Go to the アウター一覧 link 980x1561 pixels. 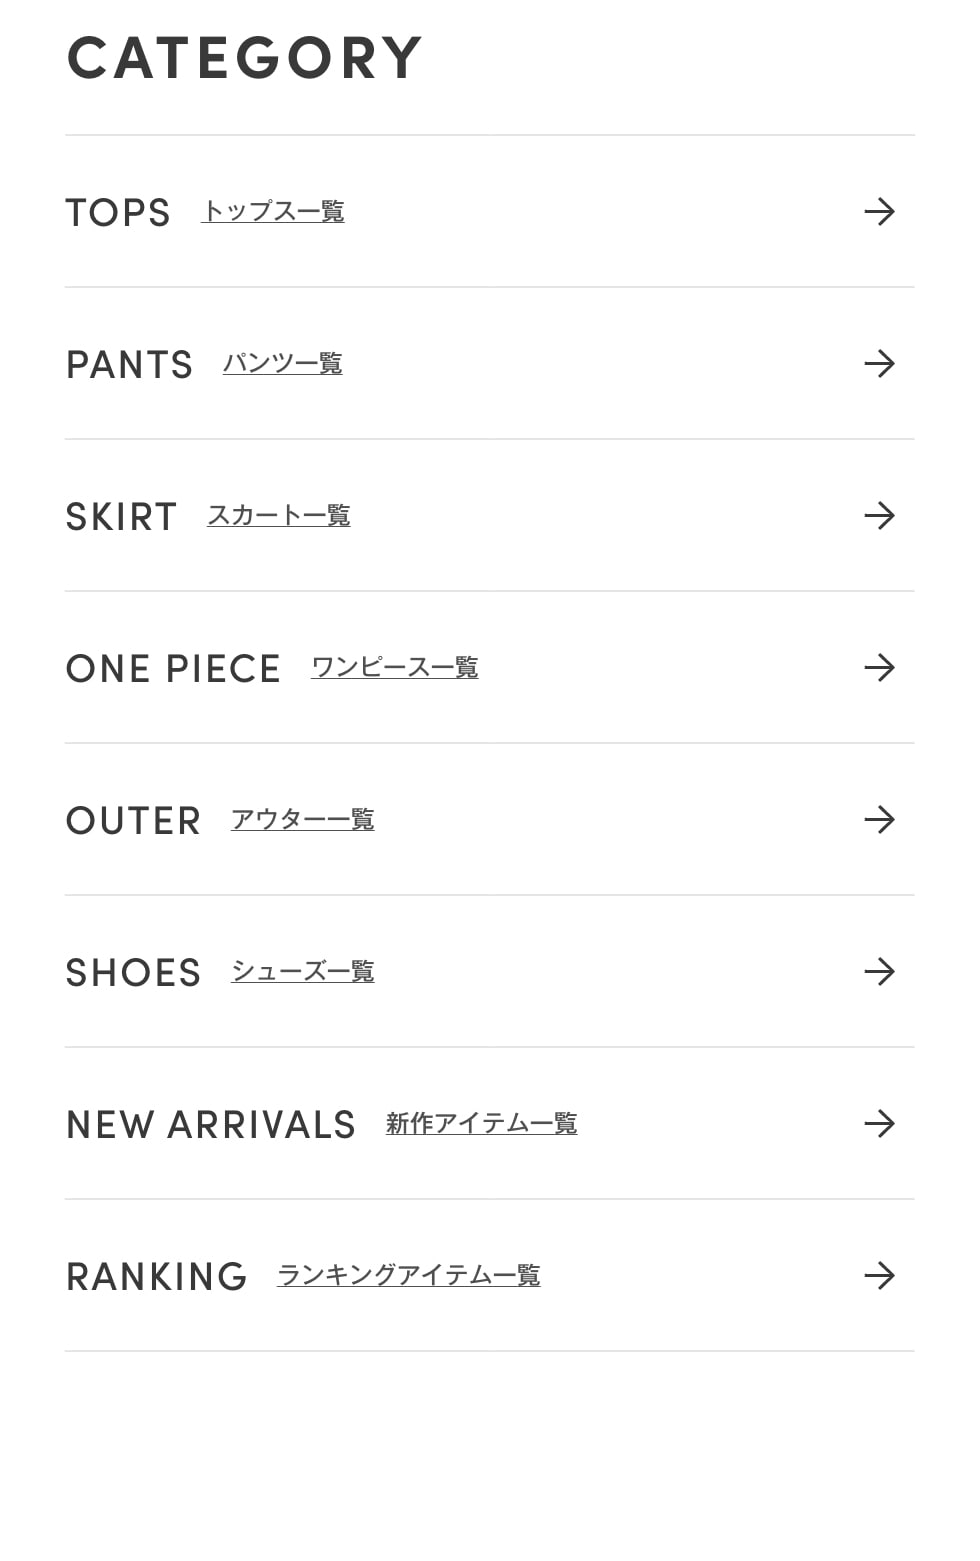(x=302, y=820)
